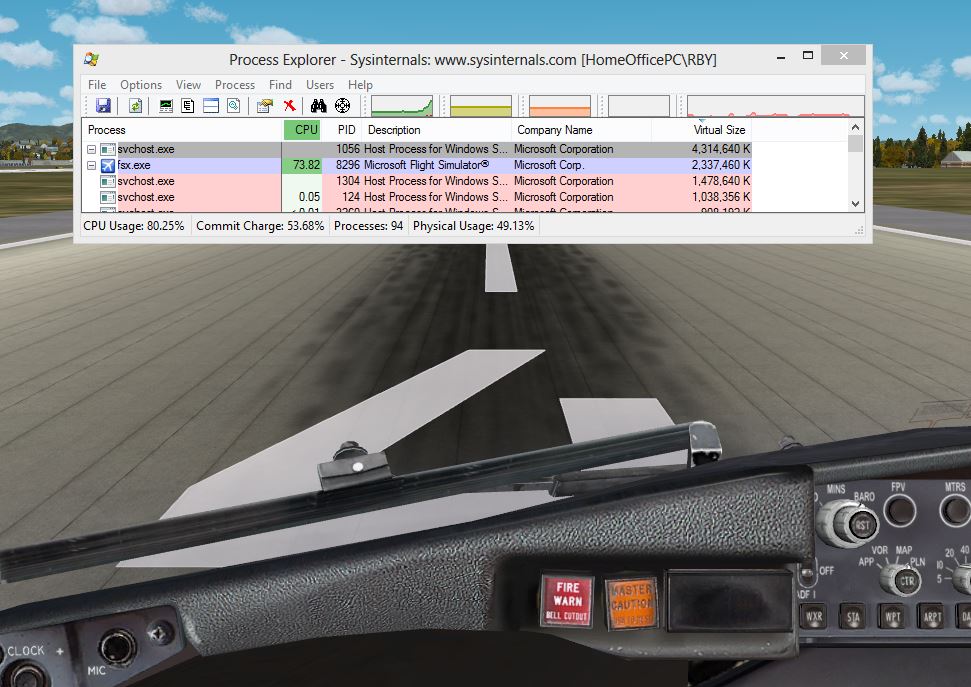Image resolution: width=971 pixels, height=687 pixels.
Task: Click the icon beside svchost.exe PID 1056
Action: (x=108, y=149)
